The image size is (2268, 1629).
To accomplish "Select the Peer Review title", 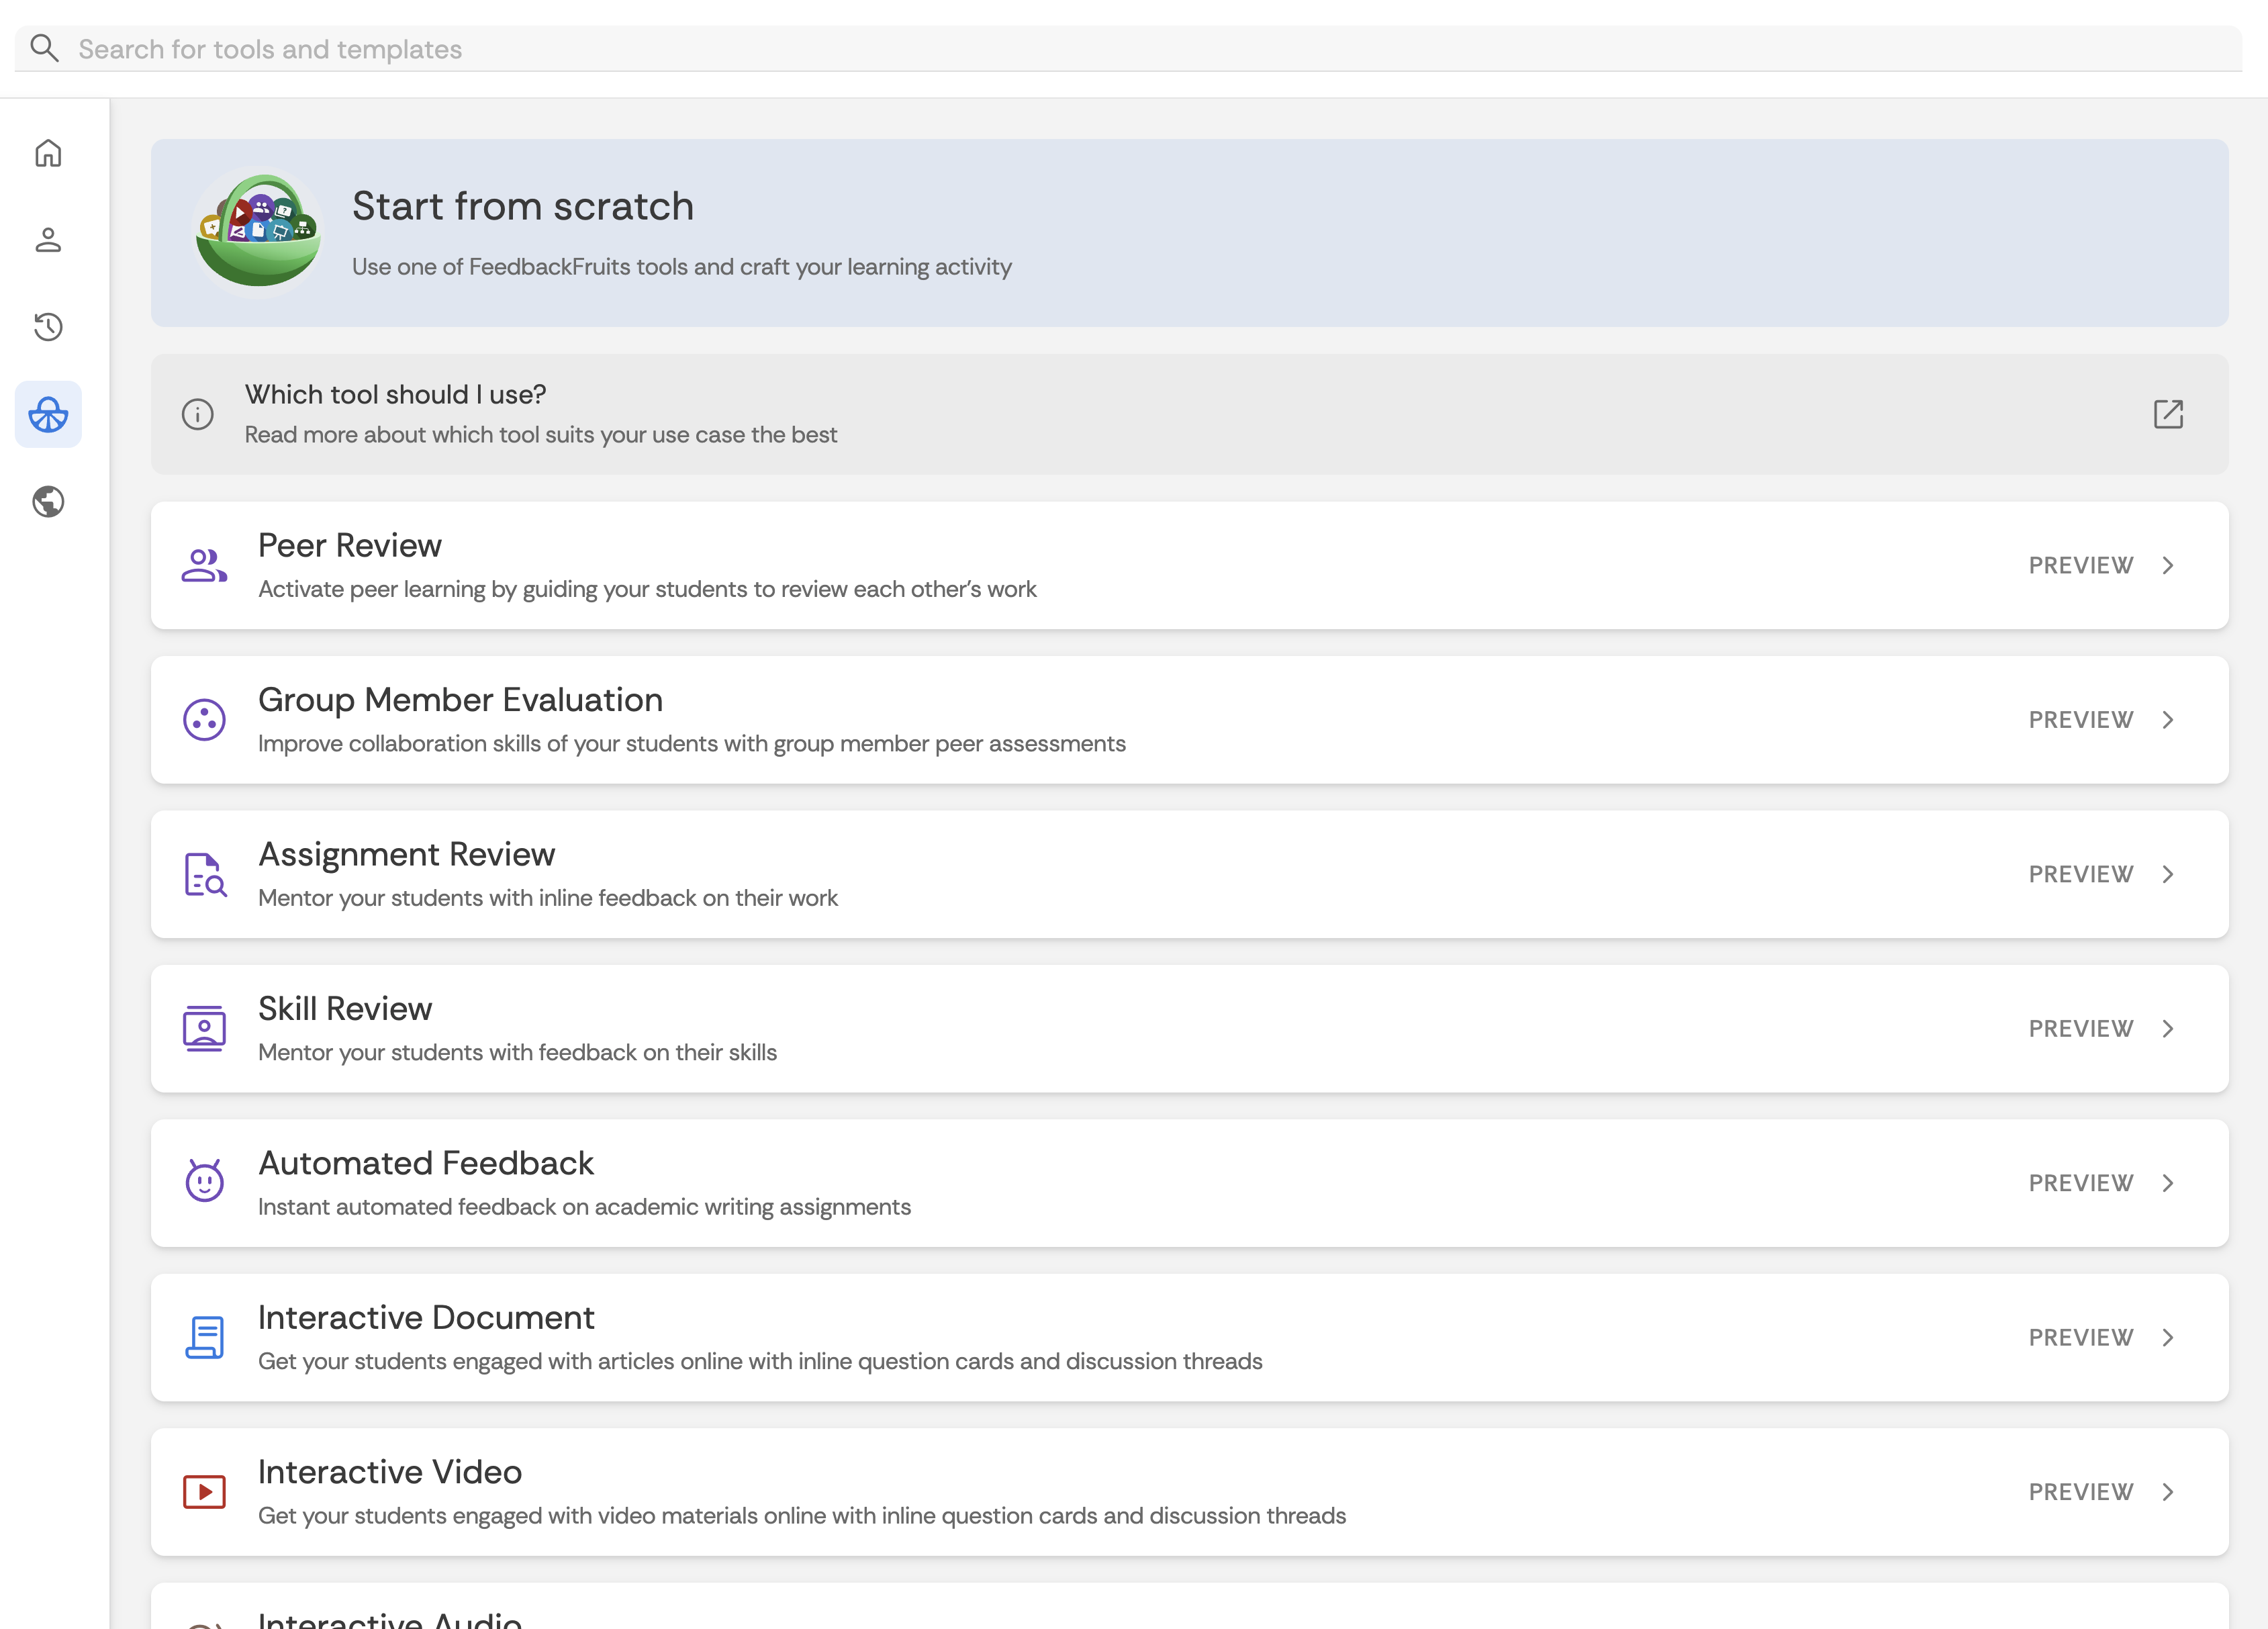I will pyautogui.click(x=349, y=545).
